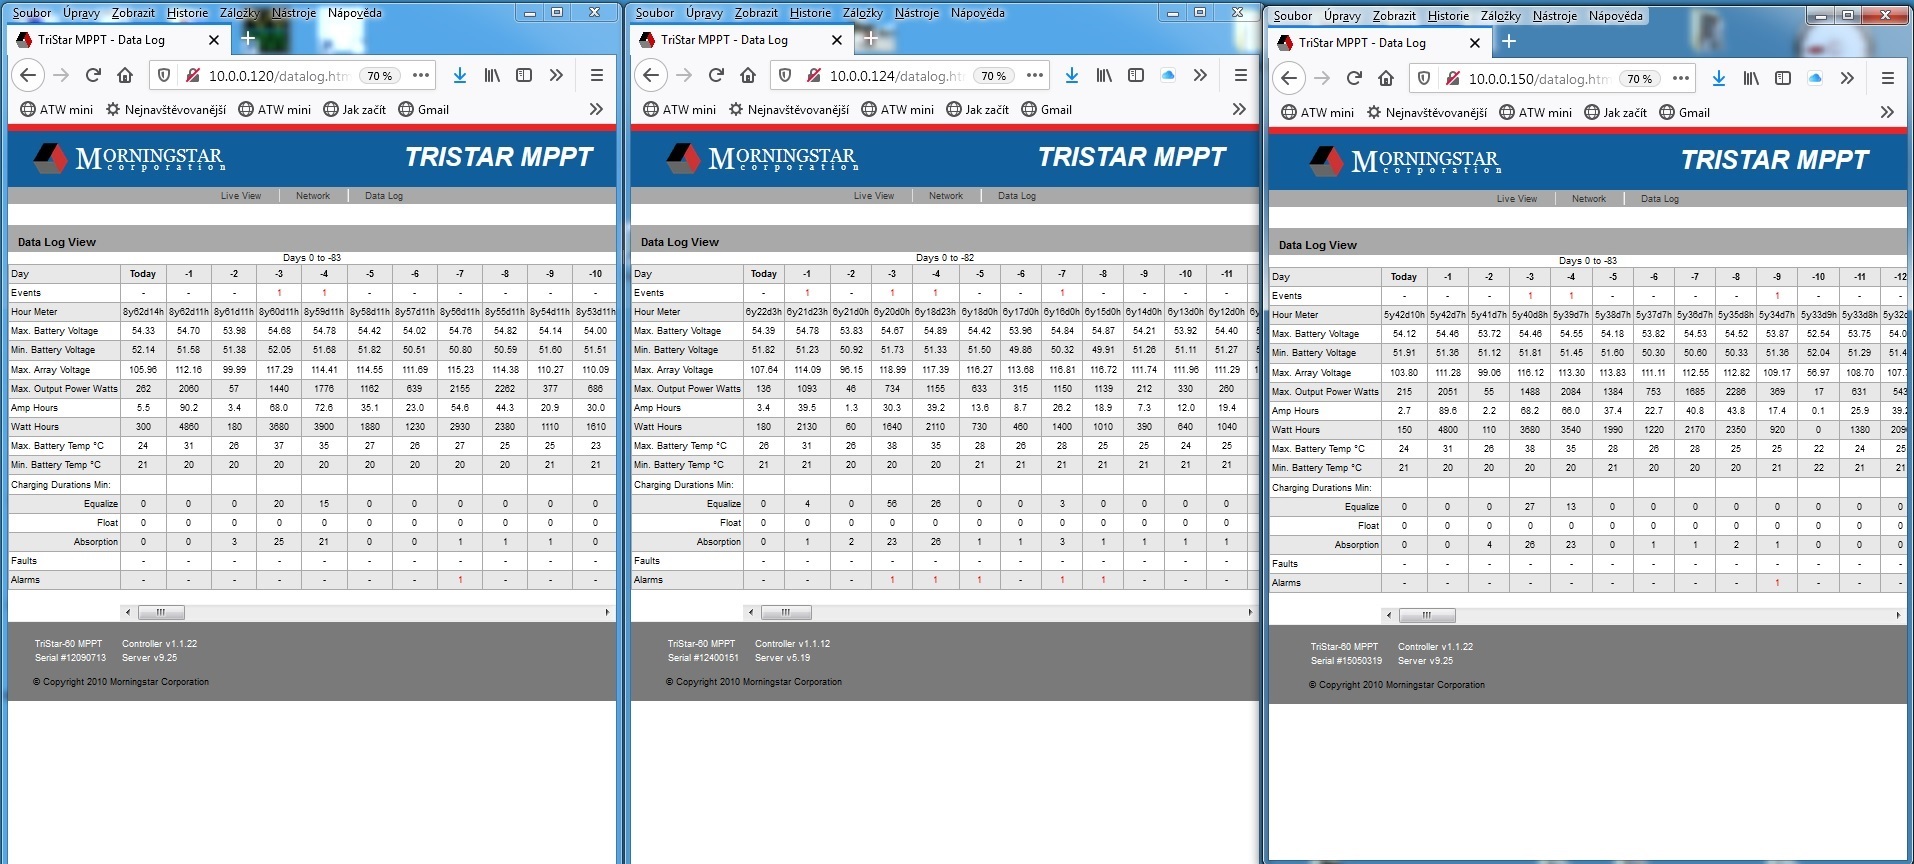
Task: Click the horizontal scrollbar thumb under the 10.0.0.120 data log
Action: [161, 612]
